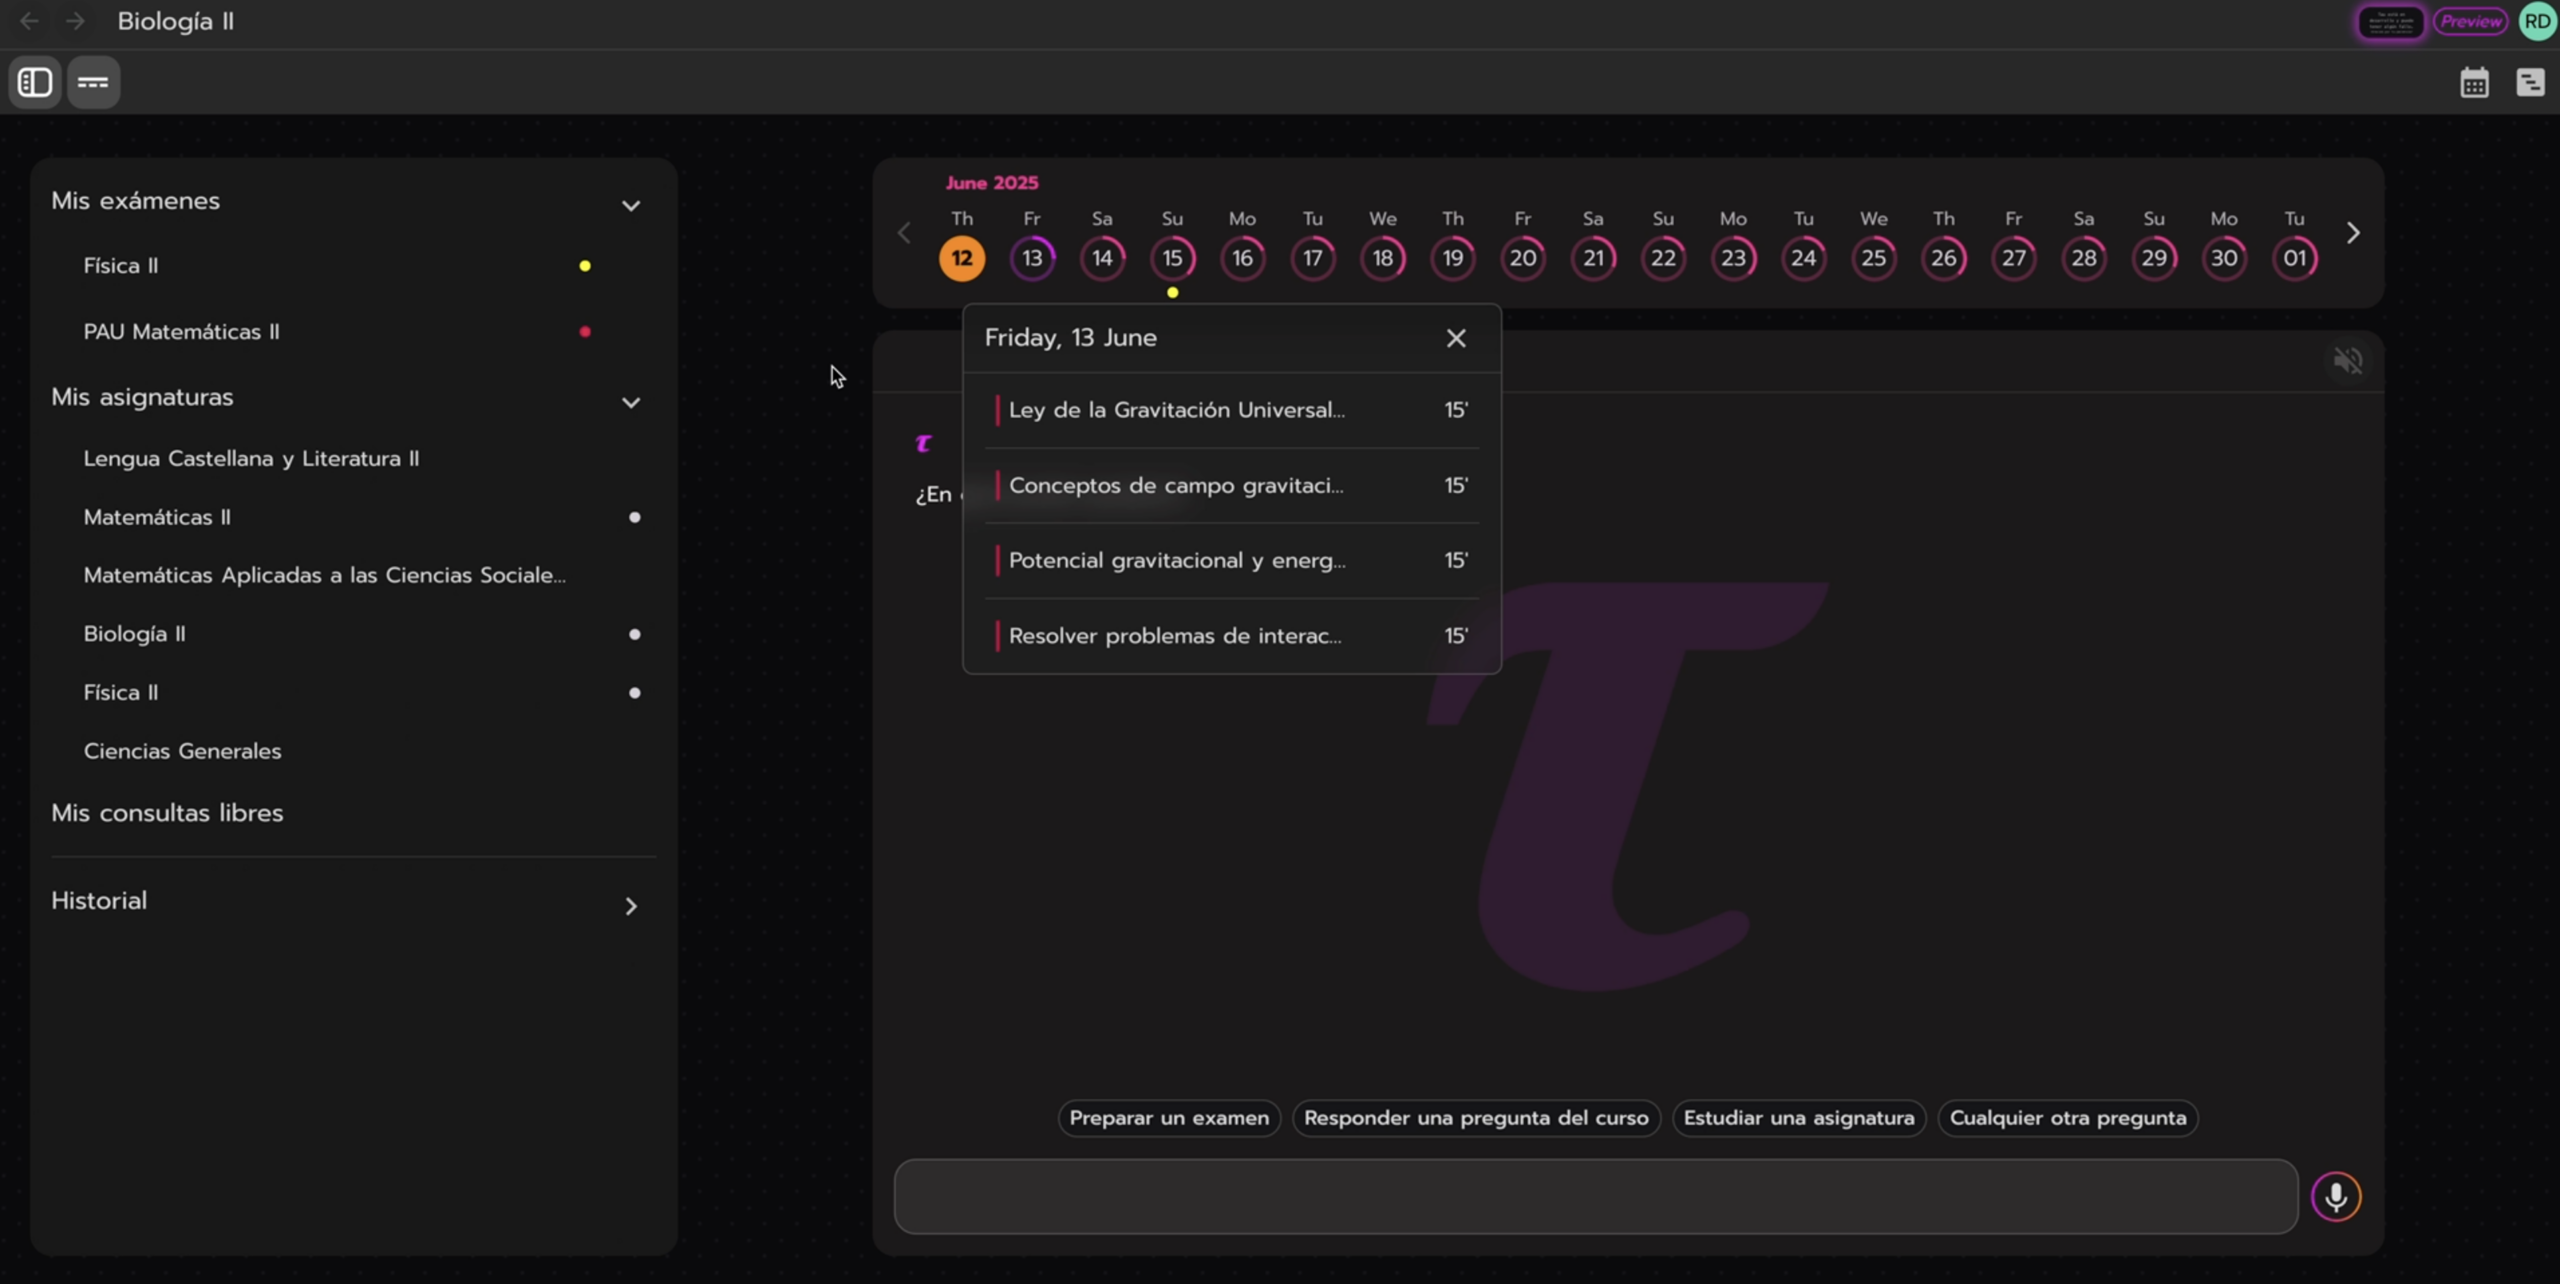Click Estudiar una asignatura button

click(1798, 1117)
